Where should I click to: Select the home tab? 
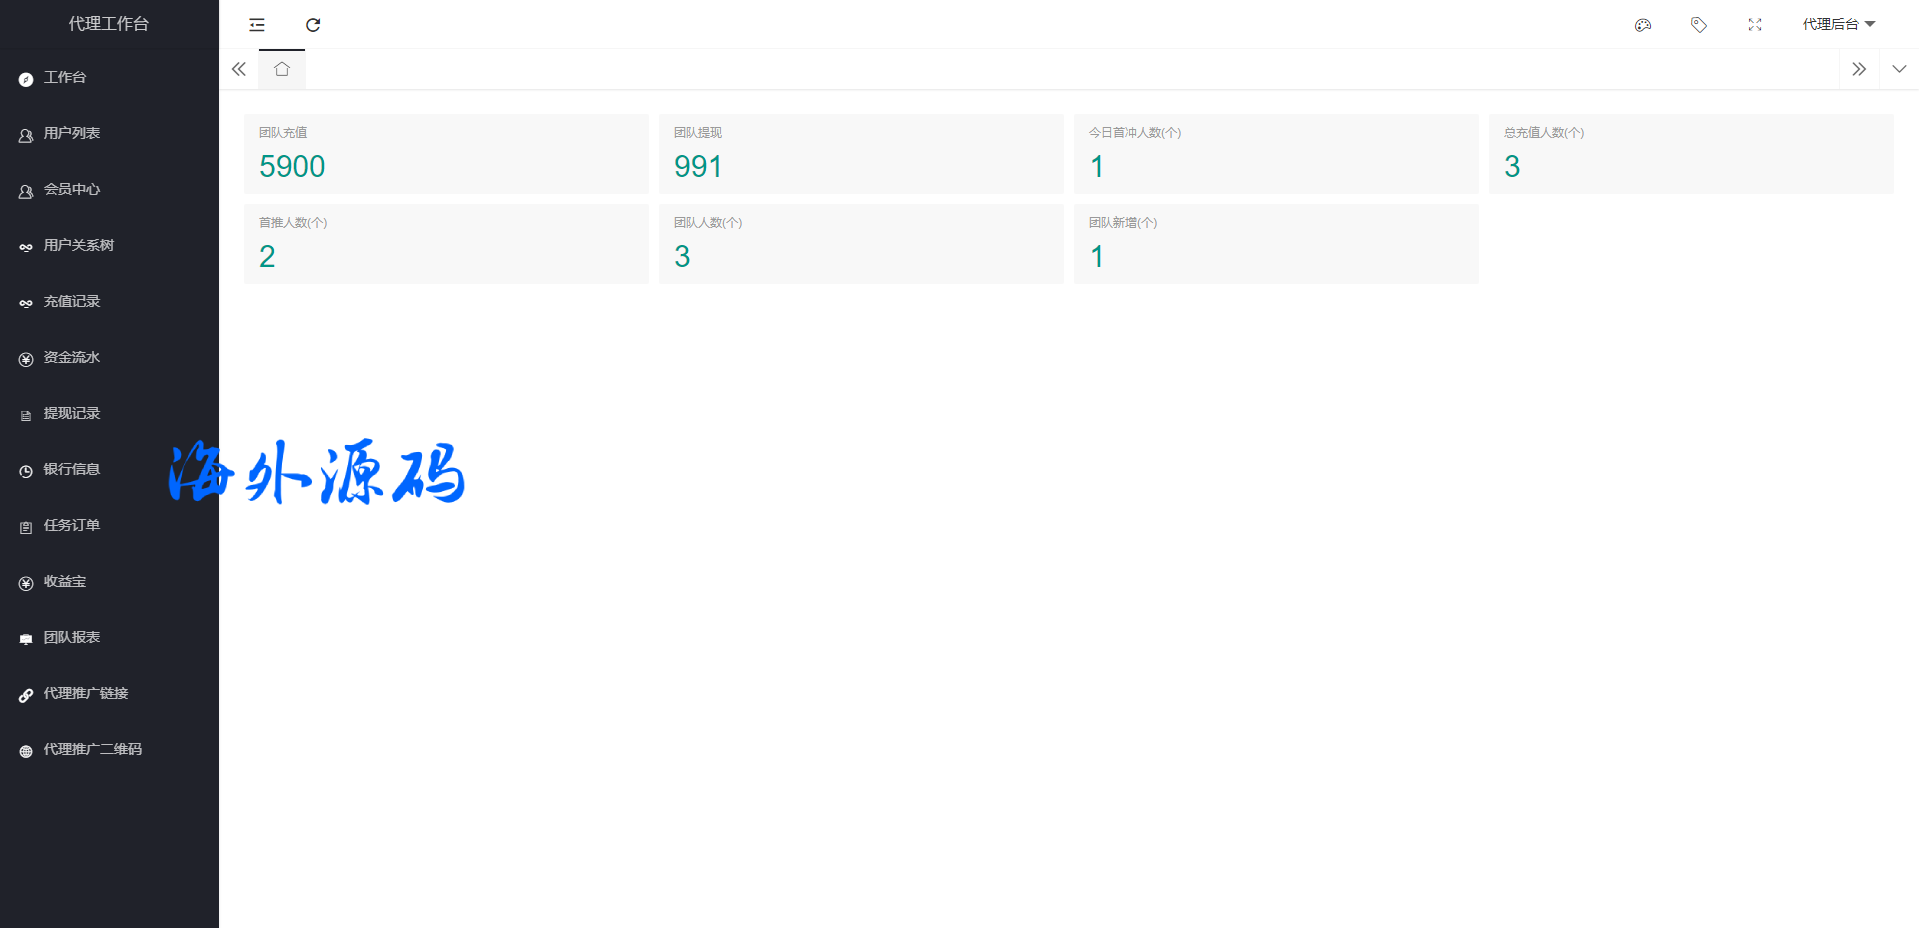(x=282, y=69)
